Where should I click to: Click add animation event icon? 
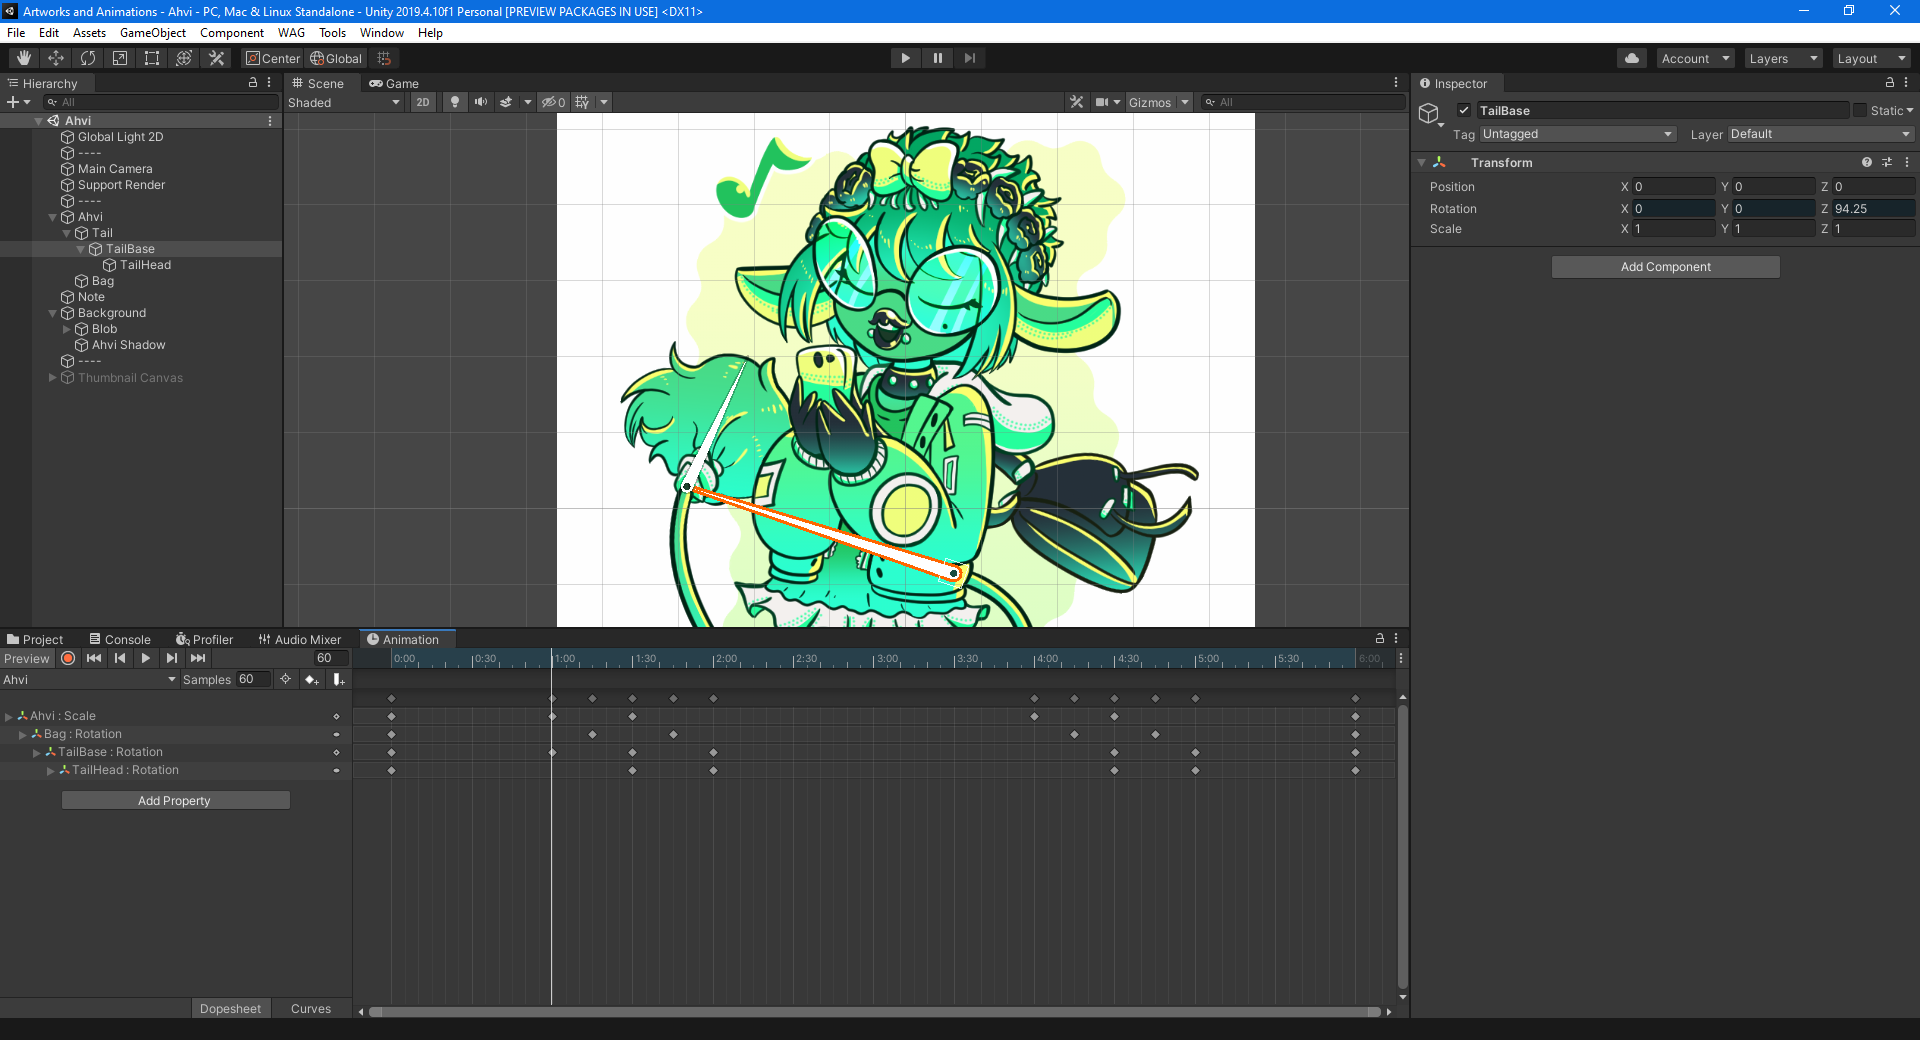point(339,679)
